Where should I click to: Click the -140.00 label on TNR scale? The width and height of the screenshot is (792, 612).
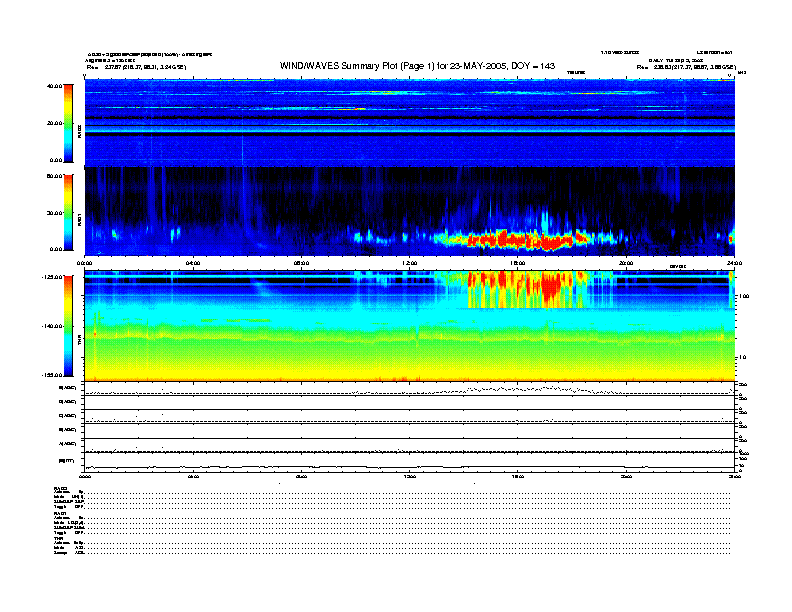53,326
